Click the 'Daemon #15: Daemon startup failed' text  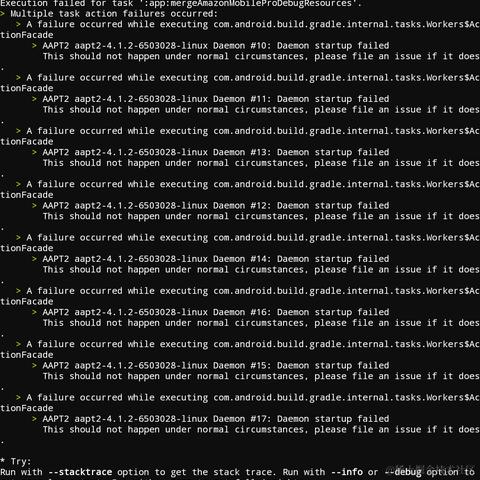click(x=301, y=366)
